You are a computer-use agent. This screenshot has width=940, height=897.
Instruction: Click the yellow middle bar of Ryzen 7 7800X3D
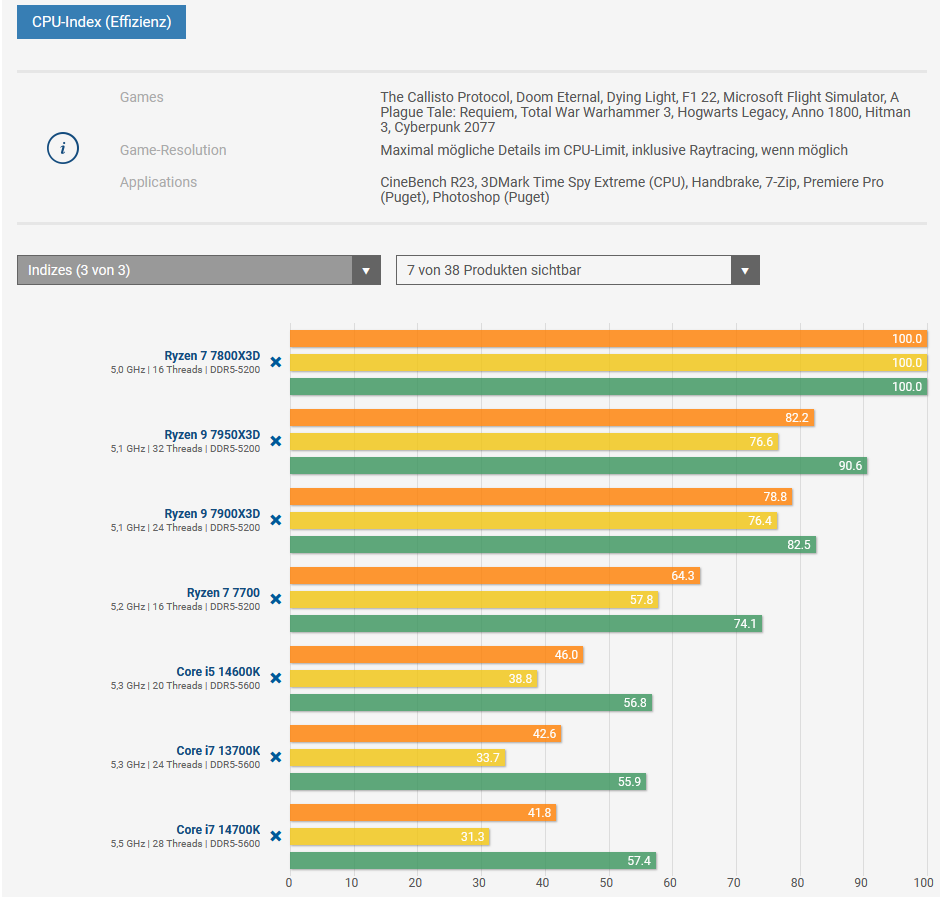click(608, 363)
